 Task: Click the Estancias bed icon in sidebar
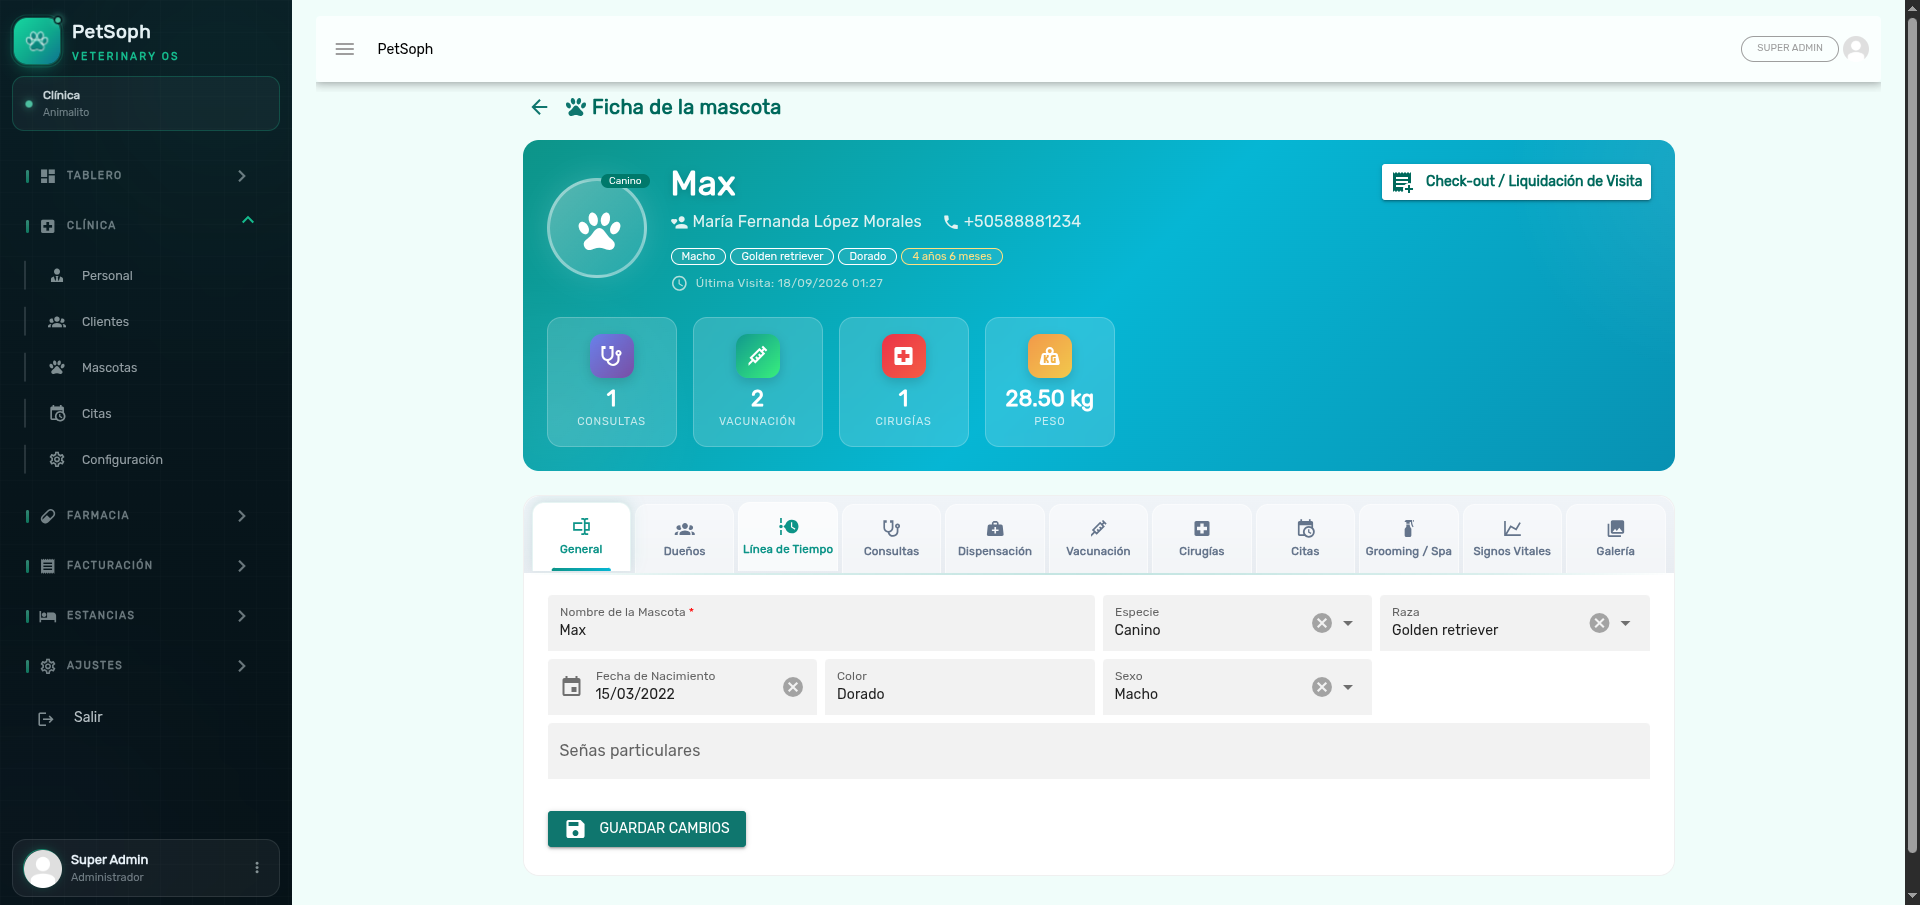click(48, 616)
